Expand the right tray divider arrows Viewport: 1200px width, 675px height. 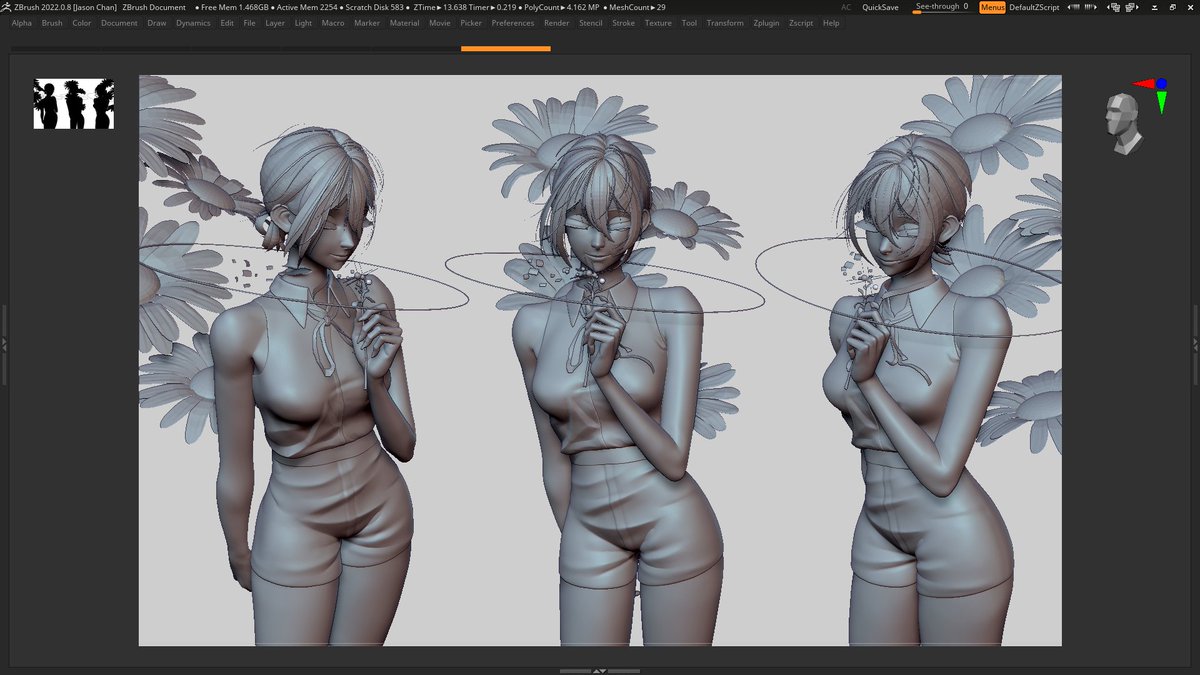[1196, 345]
